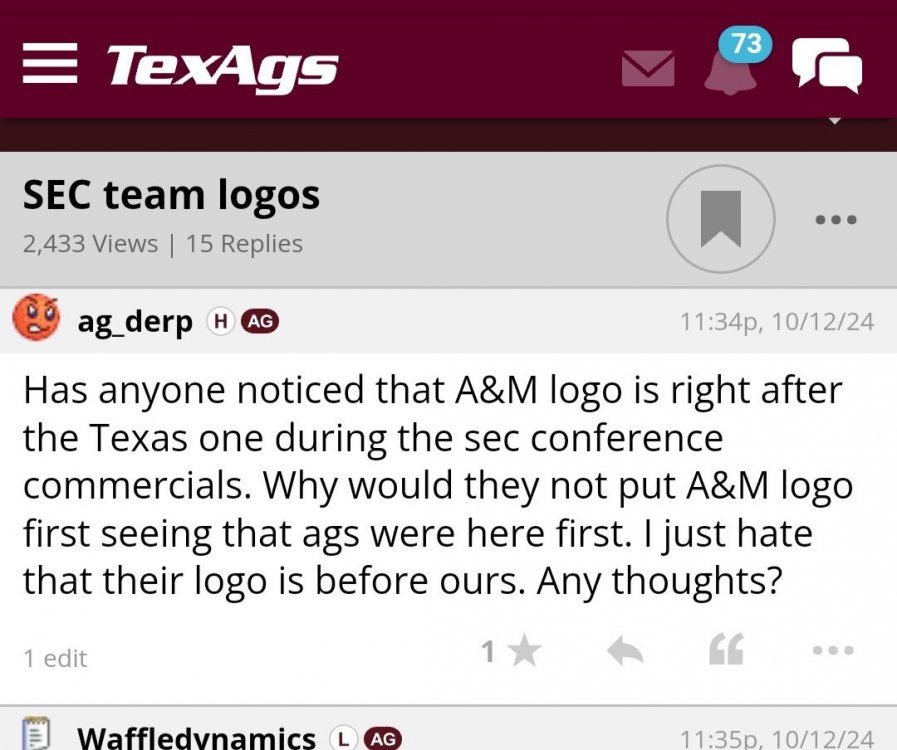The width and height of the screenshot is (897, 750).
Task: Star ag_derp's post
Action: pos(523,652)
